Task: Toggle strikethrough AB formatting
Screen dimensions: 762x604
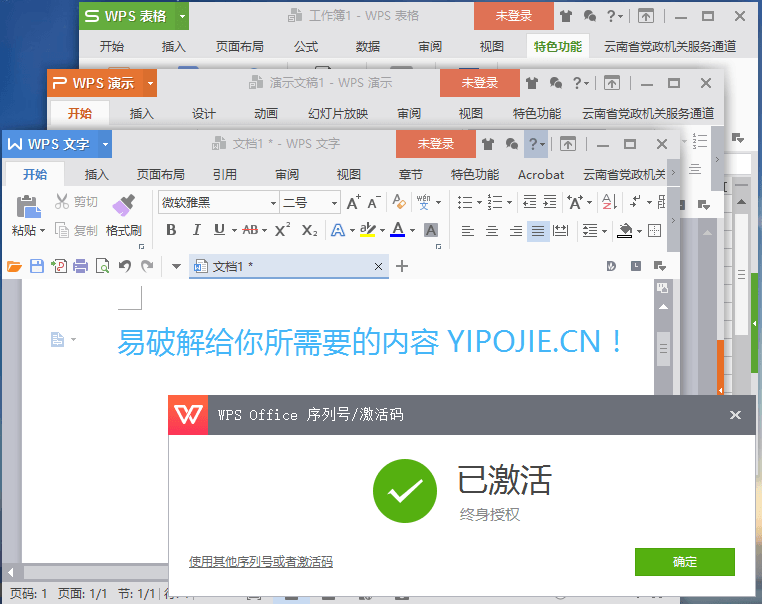Action: click(x=250, y=230)
